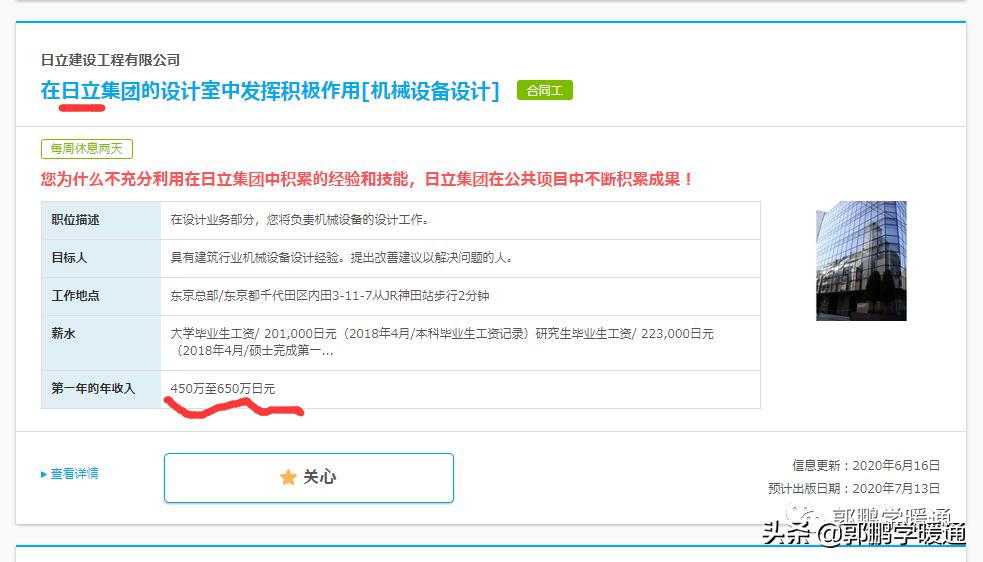Click the 关心 favorite button

coord(308,478)
